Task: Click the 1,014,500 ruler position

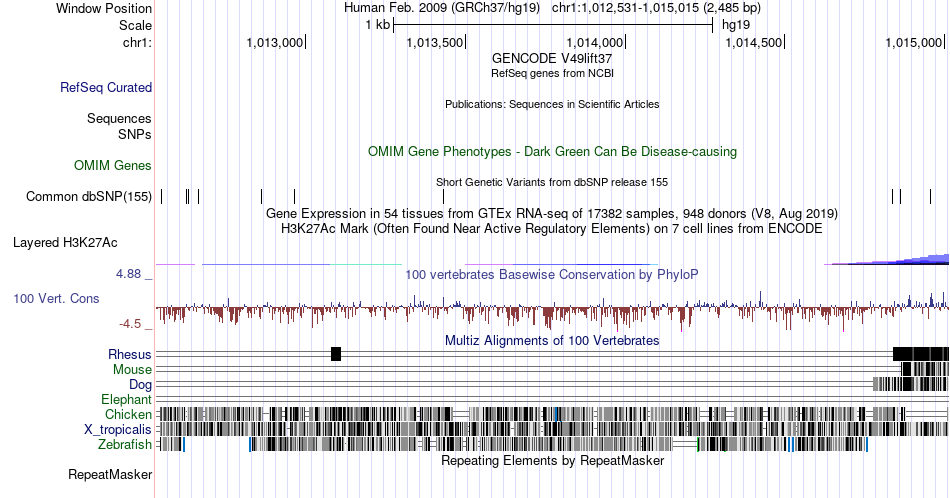Action: pyautogui.click(x=754, y=42)
